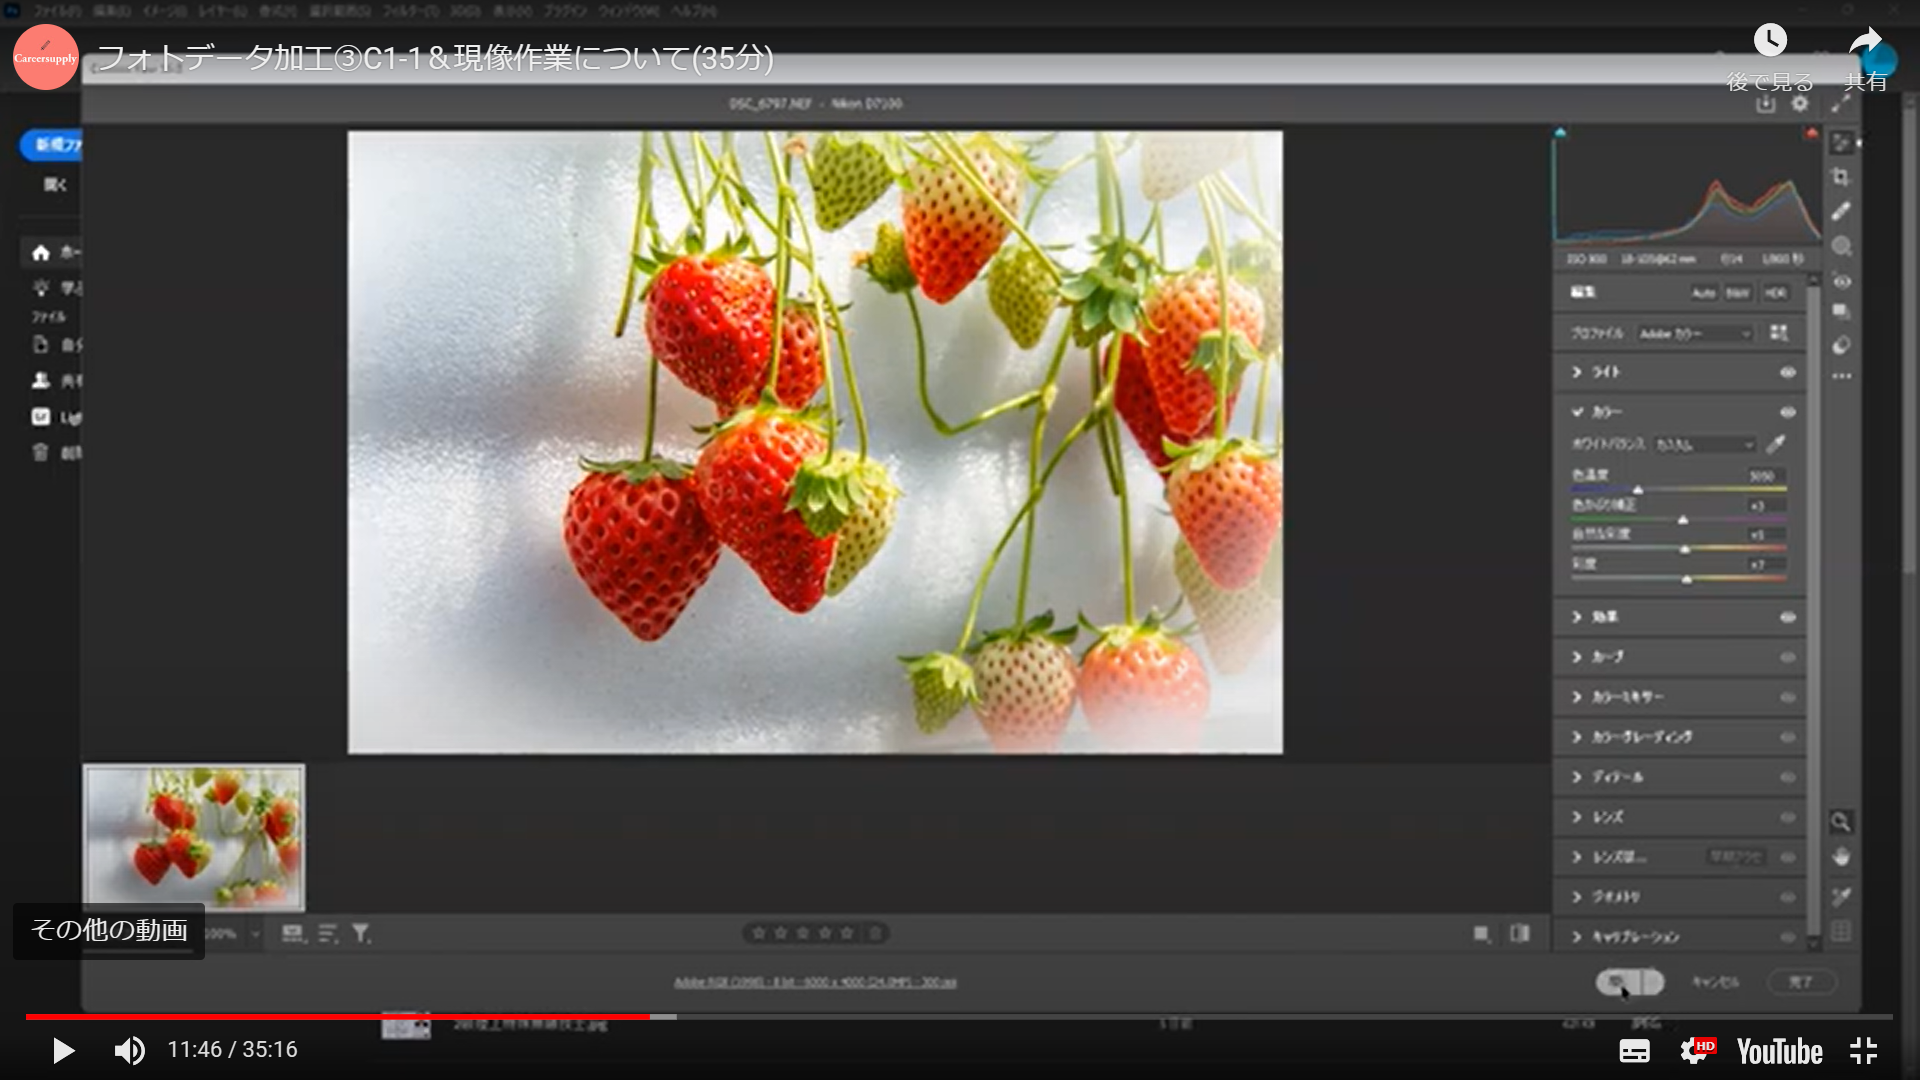The image size is (1920, 1080).
Task: Pick the white balance eyedropper
Action: pyautogui.click(x=1777, y=444)
